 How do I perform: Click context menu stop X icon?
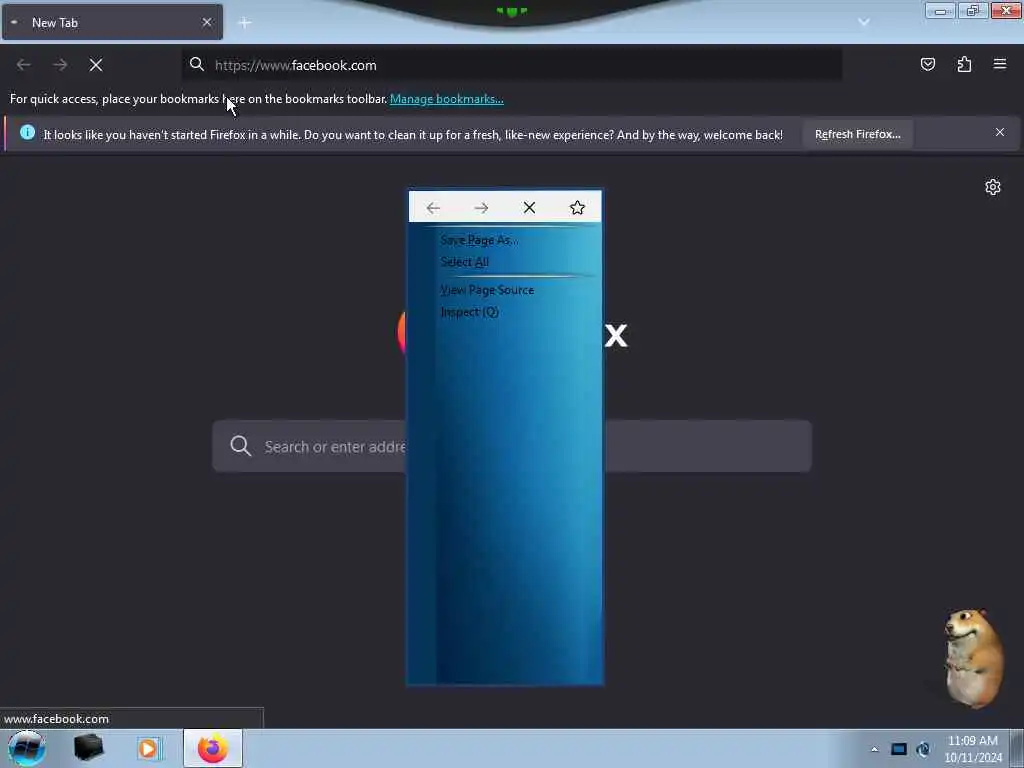[530, 208]
